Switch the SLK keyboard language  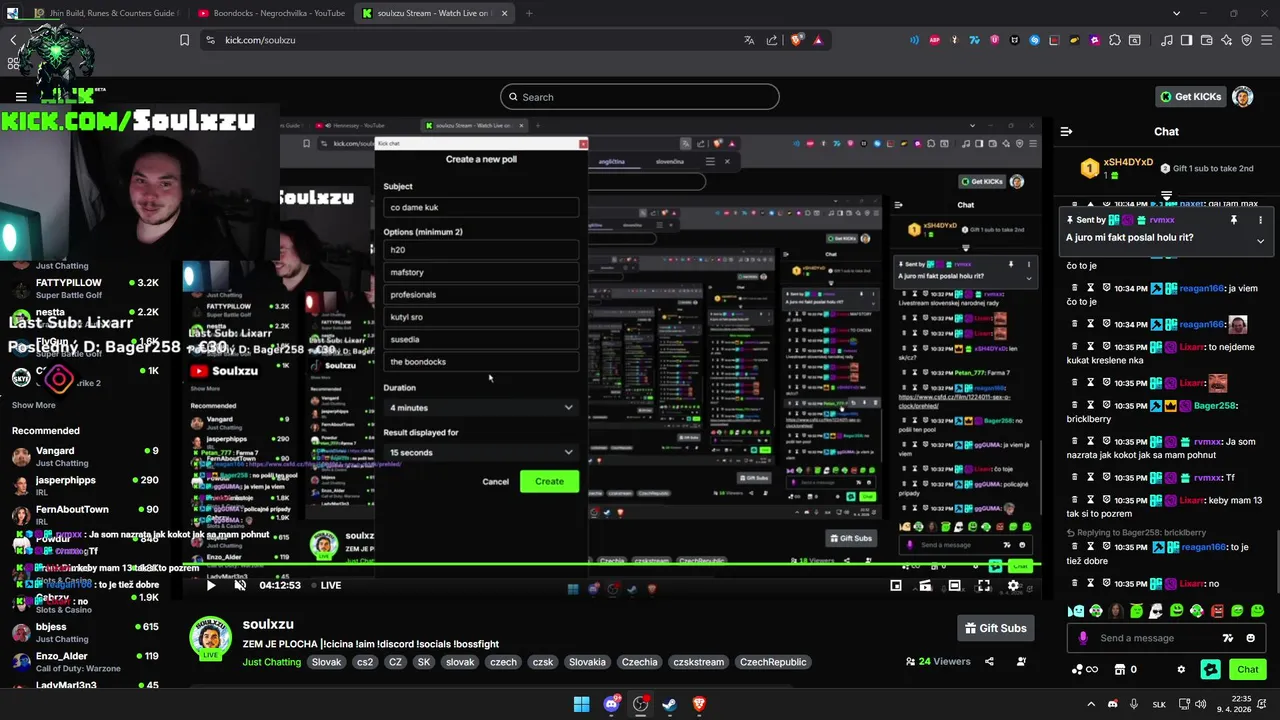coord(1160,704)
